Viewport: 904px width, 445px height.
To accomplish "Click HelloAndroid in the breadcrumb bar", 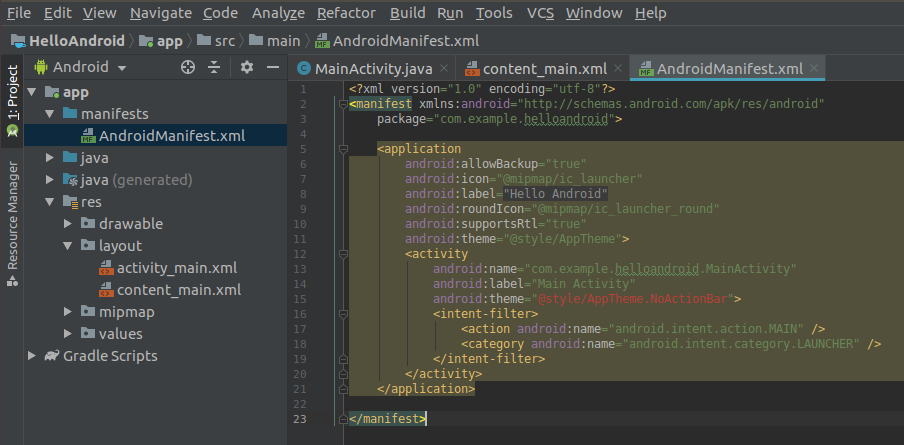I will pos(69,41).
